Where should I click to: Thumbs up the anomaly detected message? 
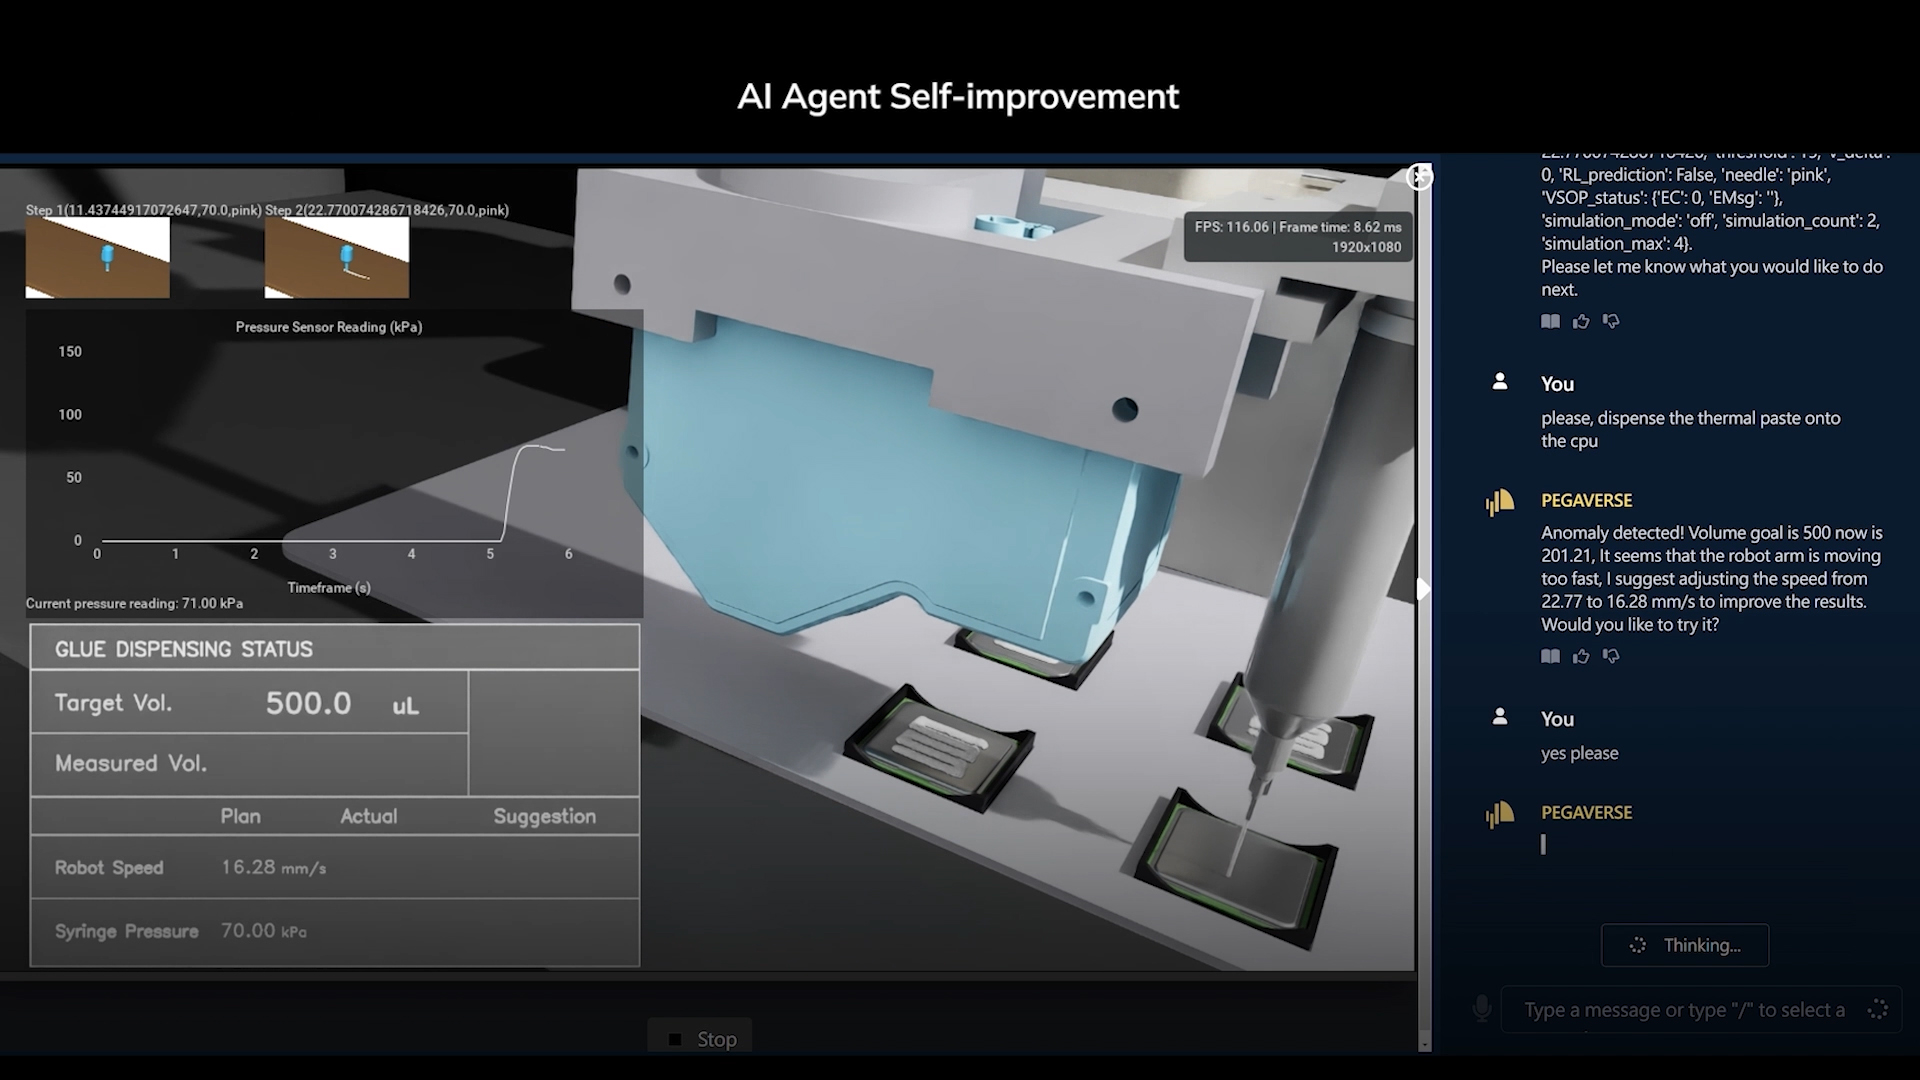[x=1581, y=656]
